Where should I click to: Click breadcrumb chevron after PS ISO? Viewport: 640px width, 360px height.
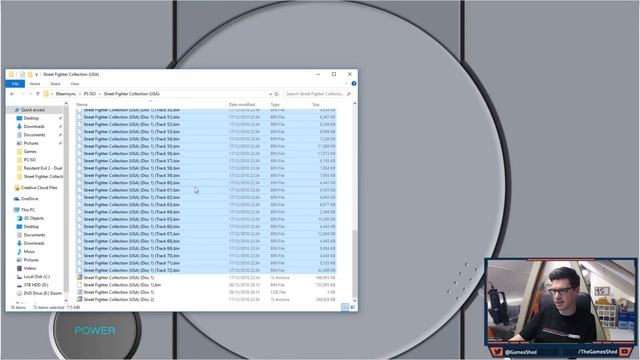100,94
